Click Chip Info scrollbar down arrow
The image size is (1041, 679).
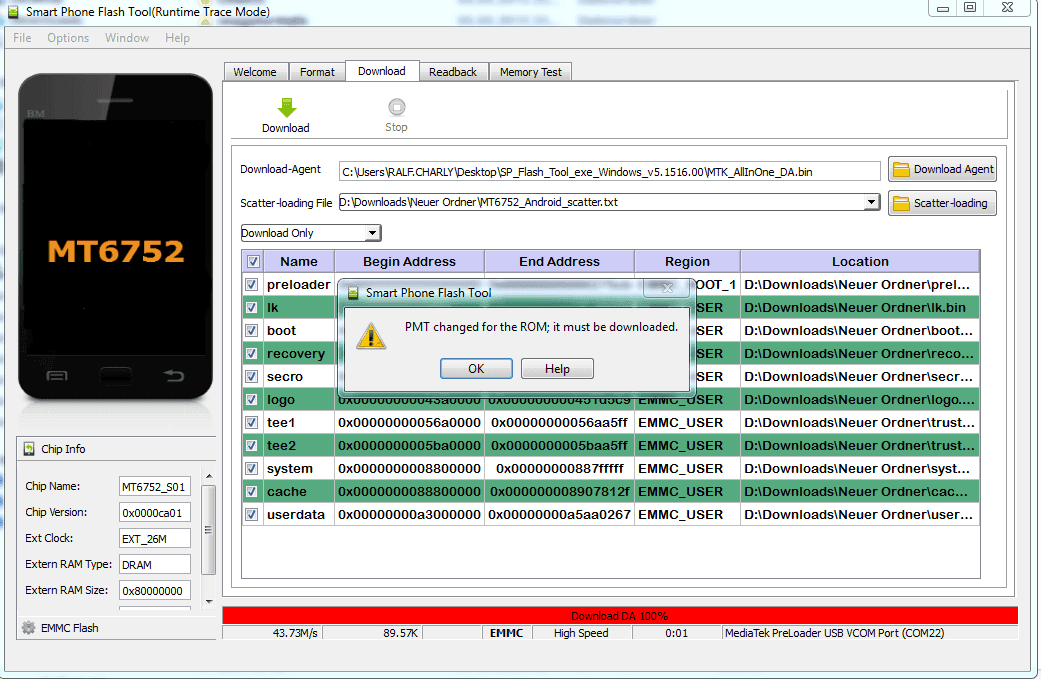(x=208, y=601)
